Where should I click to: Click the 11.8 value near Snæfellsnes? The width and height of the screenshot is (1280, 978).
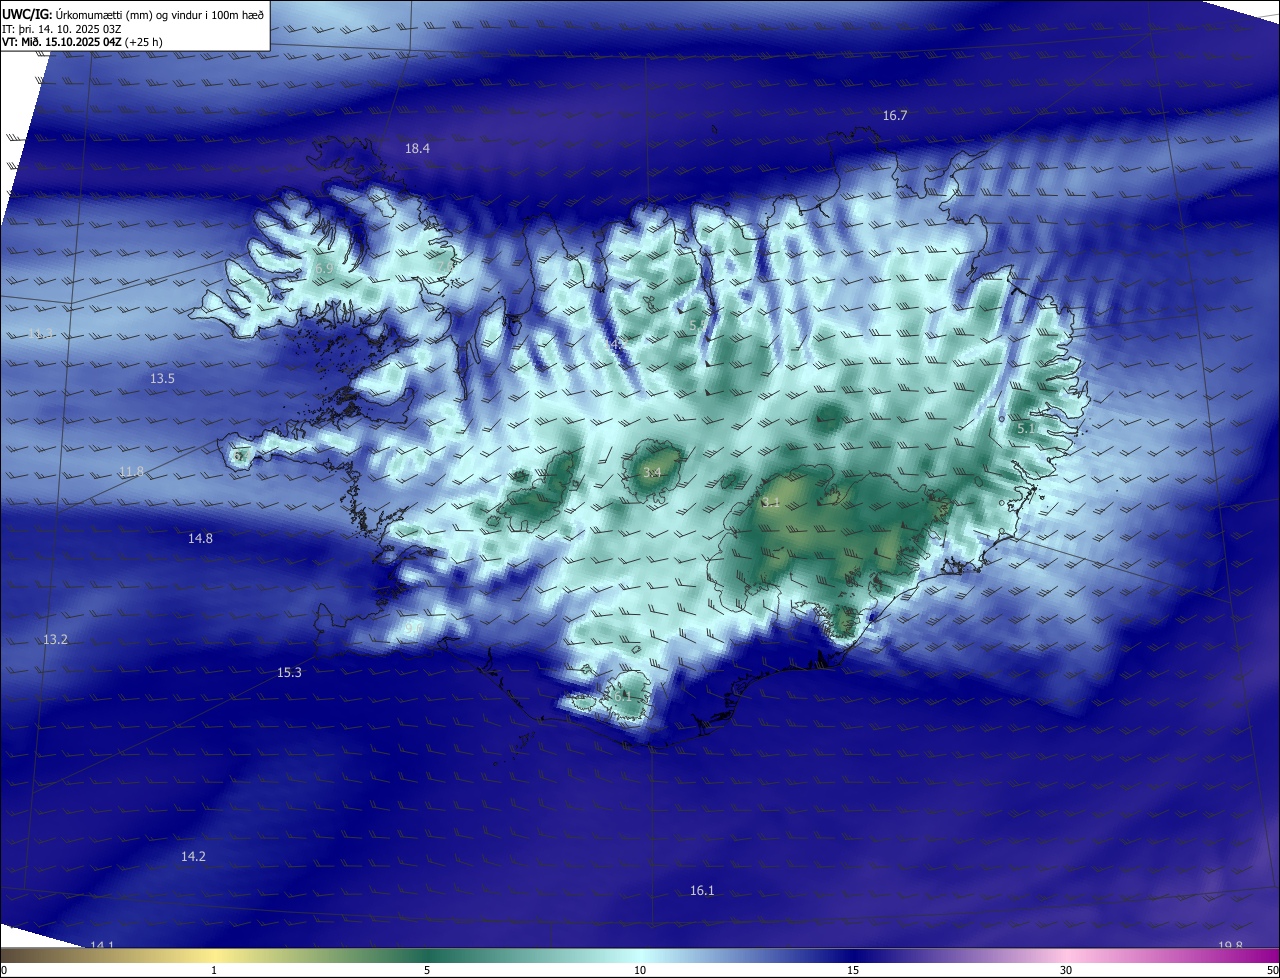tap(131, 472)
